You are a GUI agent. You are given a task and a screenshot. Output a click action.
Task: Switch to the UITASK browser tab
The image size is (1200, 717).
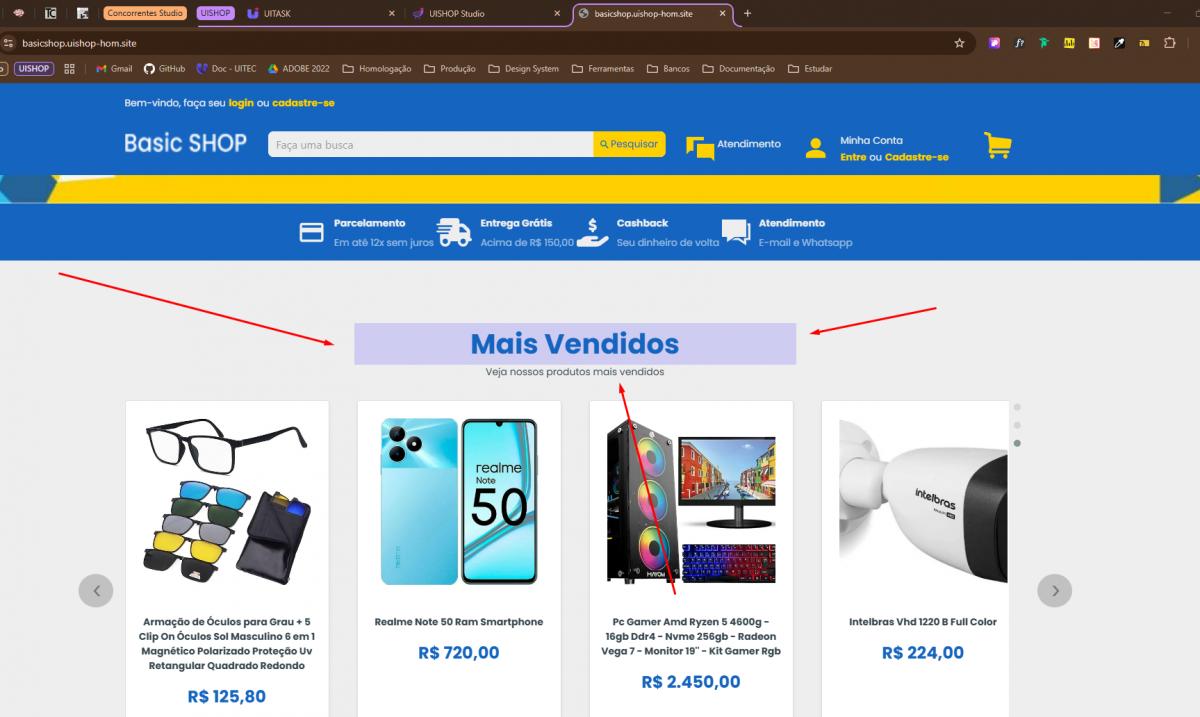point(320,14)
